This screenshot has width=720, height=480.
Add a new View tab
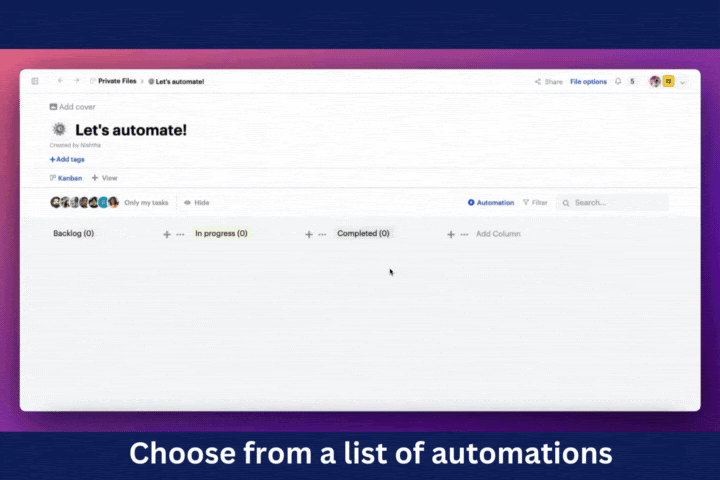tap(104, 178)
